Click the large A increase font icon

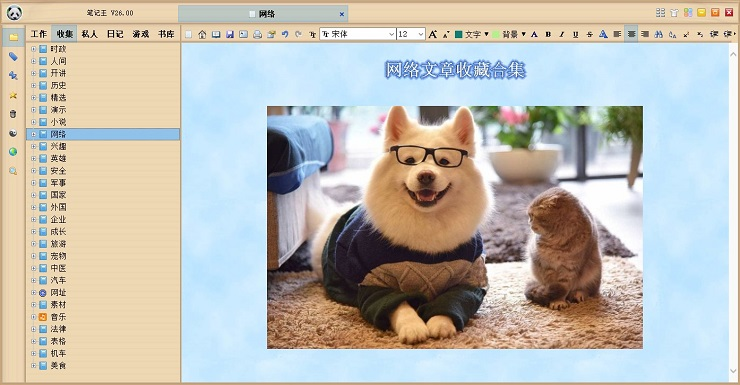coord(432,34)
